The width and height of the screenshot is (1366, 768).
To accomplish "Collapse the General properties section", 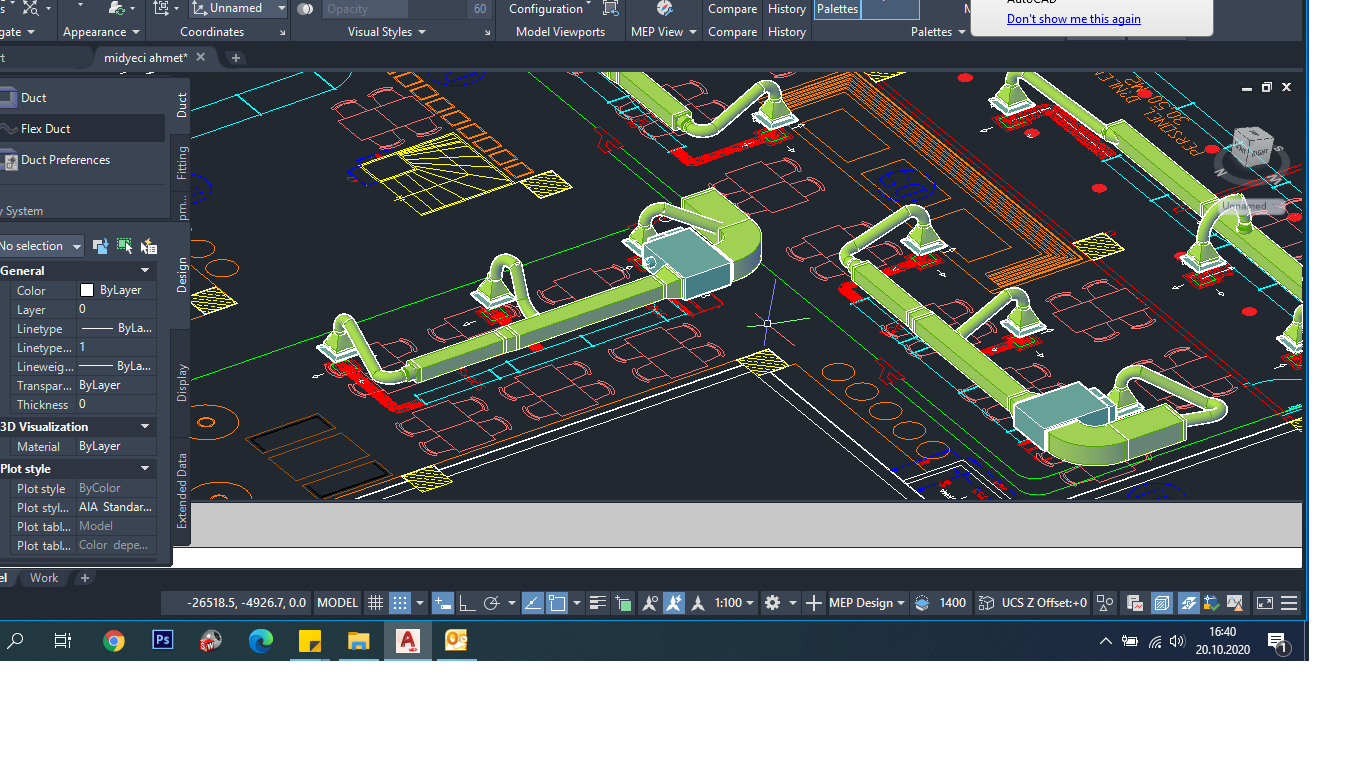I will pos(145,271).
